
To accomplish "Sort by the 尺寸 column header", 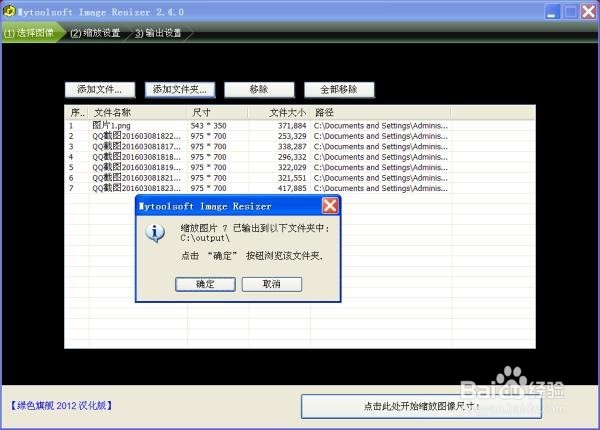I will (218, 113).
